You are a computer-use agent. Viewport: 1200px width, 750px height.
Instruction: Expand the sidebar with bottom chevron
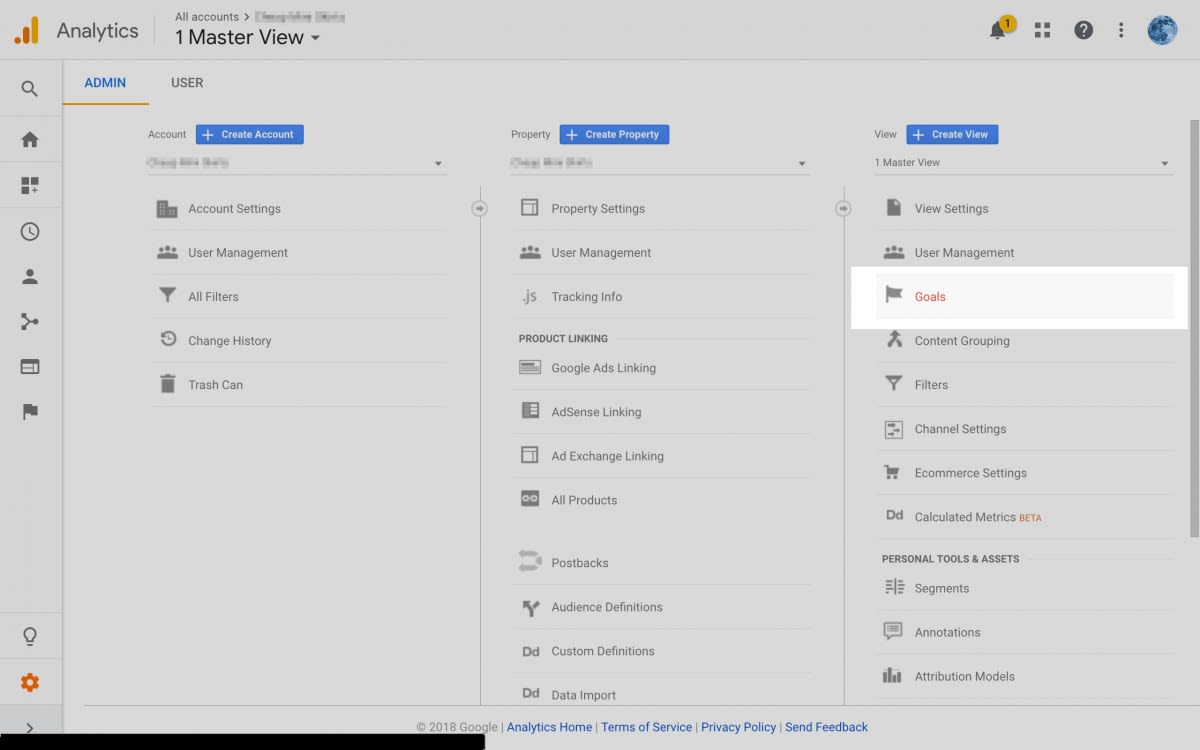30,728
